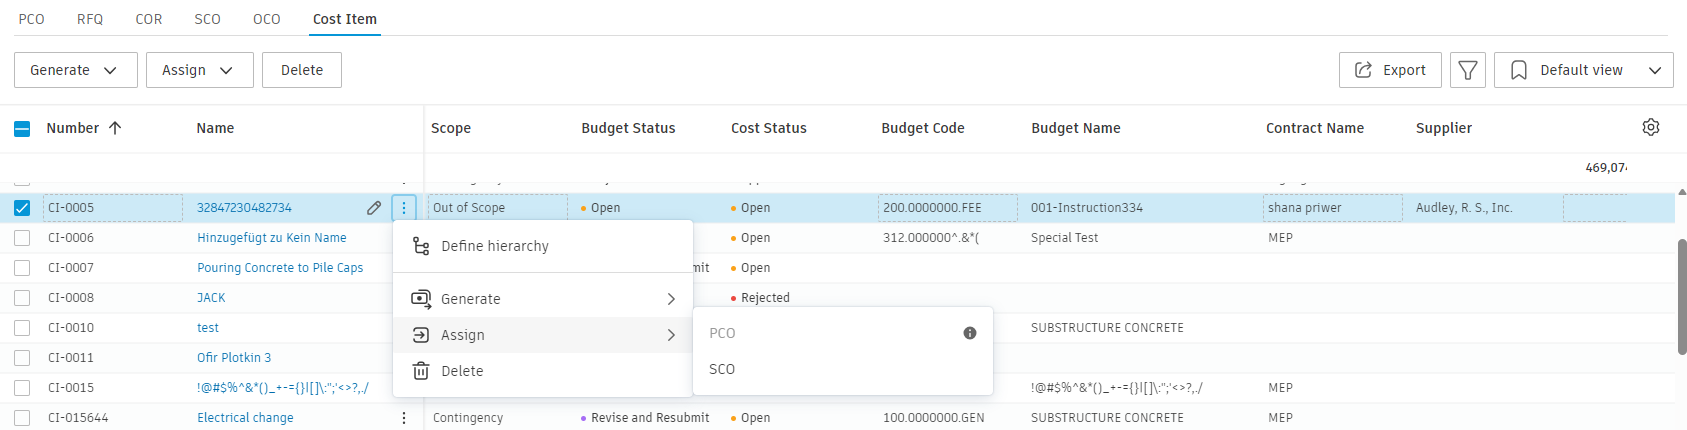Open the three-dot menu for CI-0005
Image resolution: width=1687 pixels, height=430 pixels.
click(x=404, y=208)
